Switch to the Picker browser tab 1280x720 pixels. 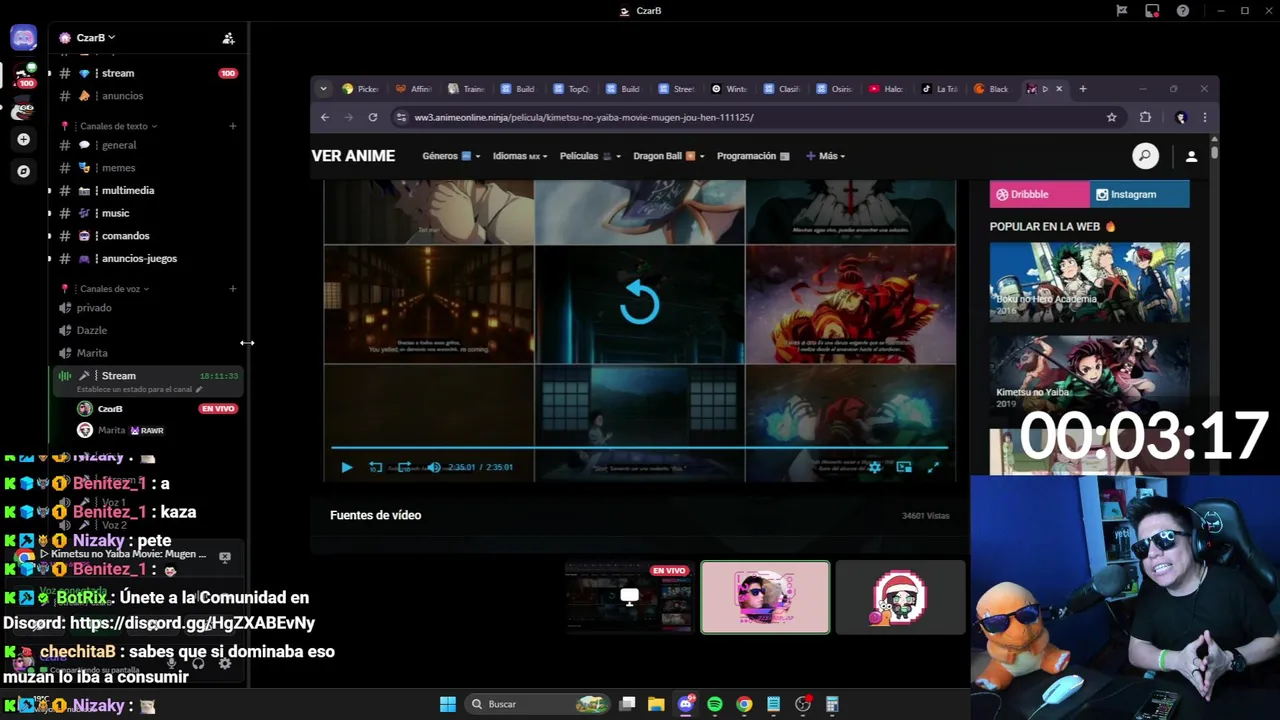point(361,89)
